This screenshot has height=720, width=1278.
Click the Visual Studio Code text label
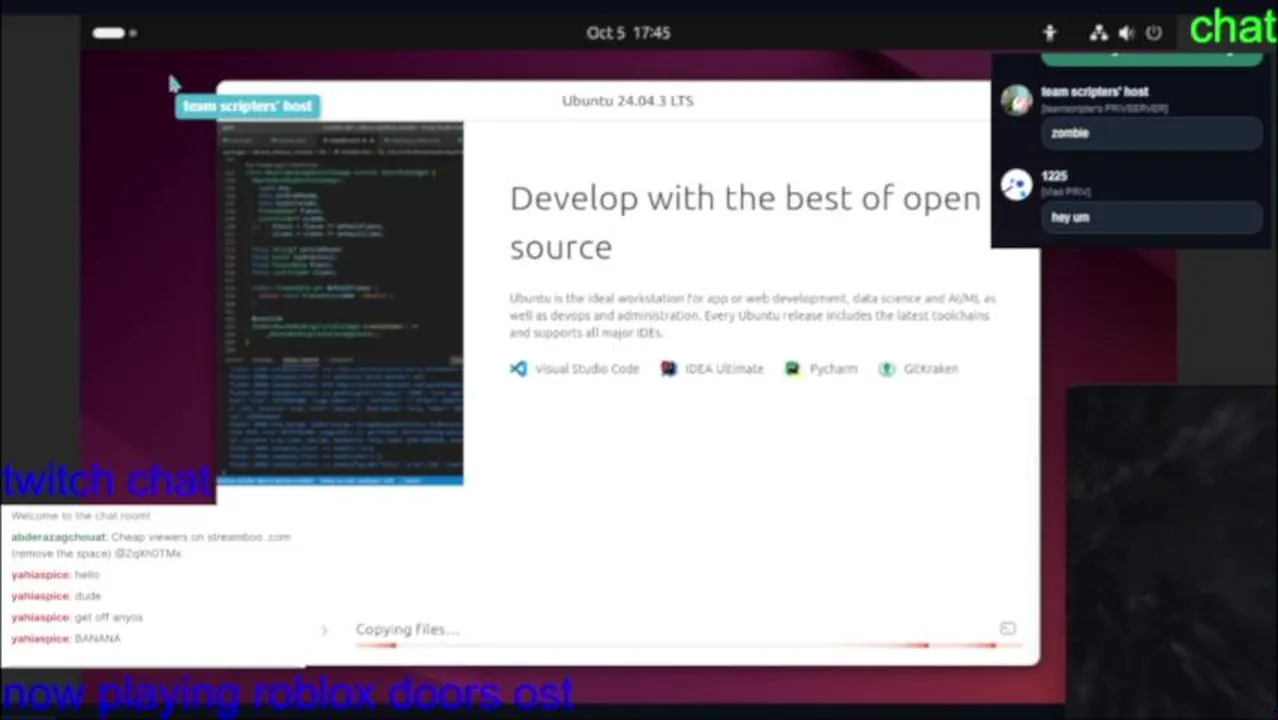click(x=587, y=368)
